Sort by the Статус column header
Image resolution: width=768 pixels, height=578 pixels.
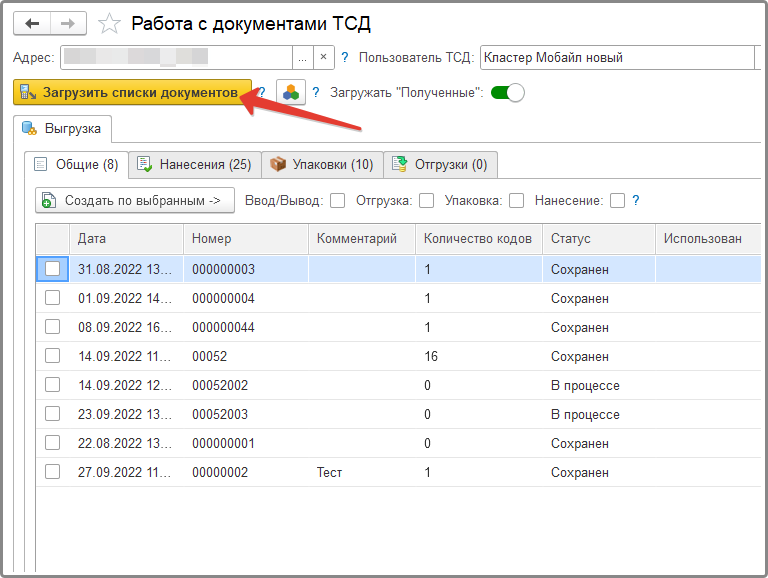click(599, 239)
